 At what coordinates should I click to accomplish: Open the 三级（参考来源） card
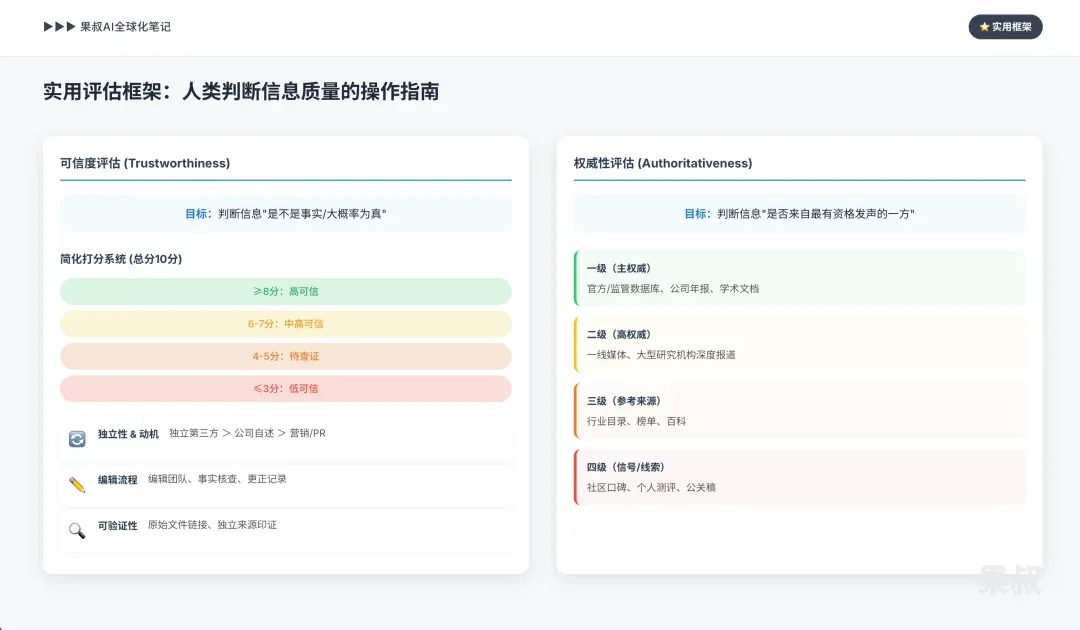tap(800, 411)
